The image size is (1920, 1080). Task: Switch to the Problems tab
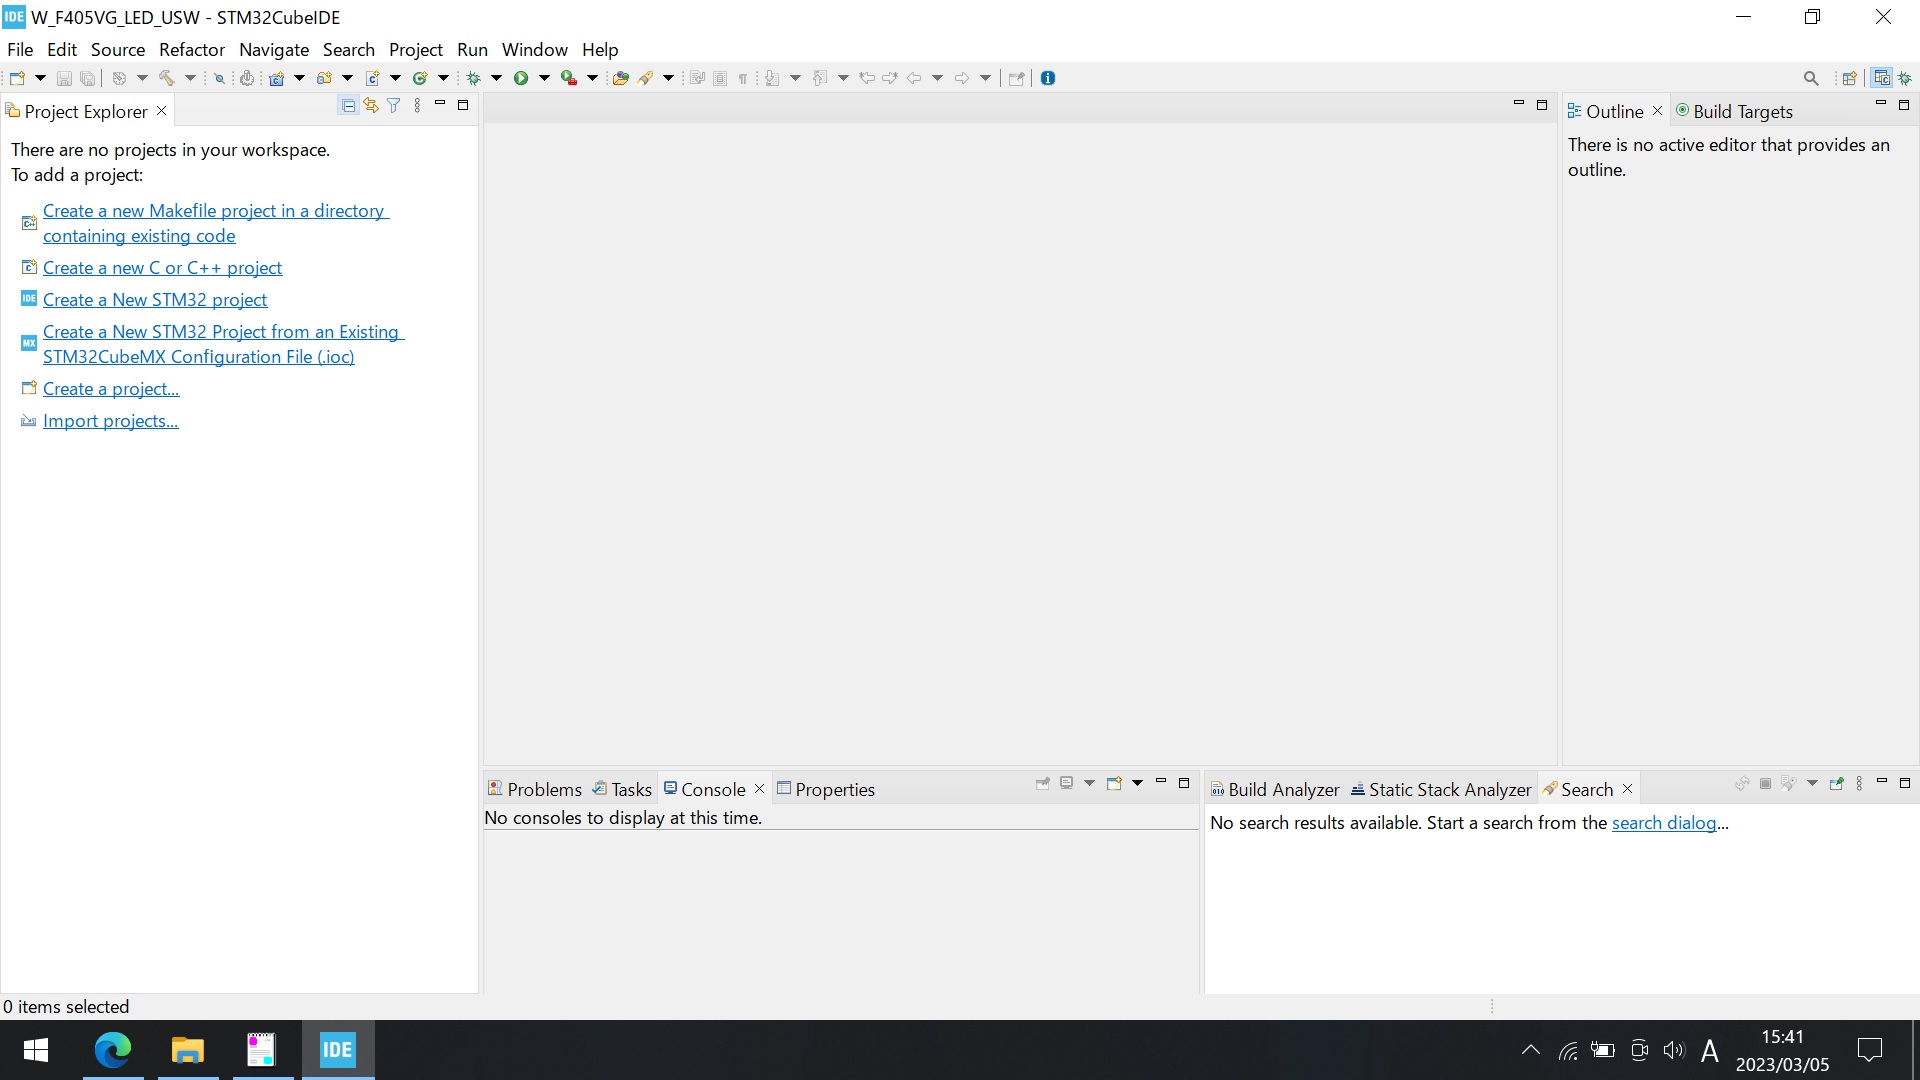pyautogui.click(x=535, y=789)
